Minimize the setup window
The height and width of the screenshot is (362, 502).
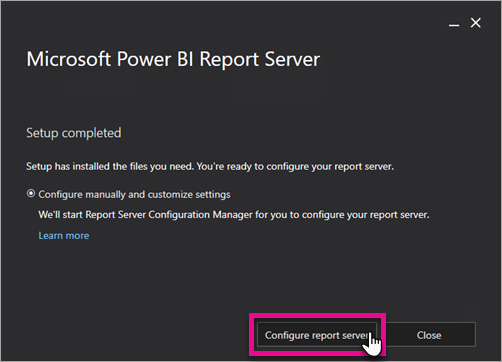click(454, 25)
